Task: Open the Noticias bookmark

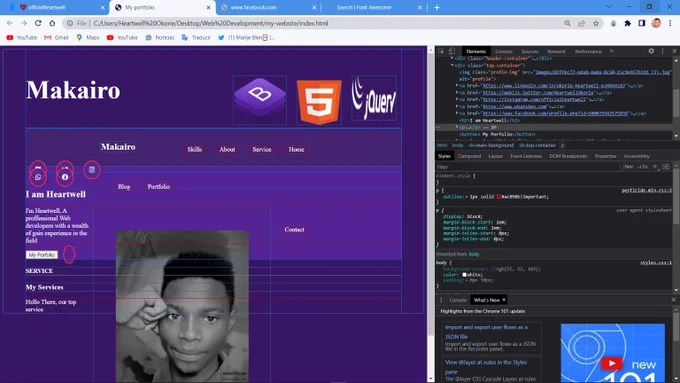Action: click(x=160, y=38)
